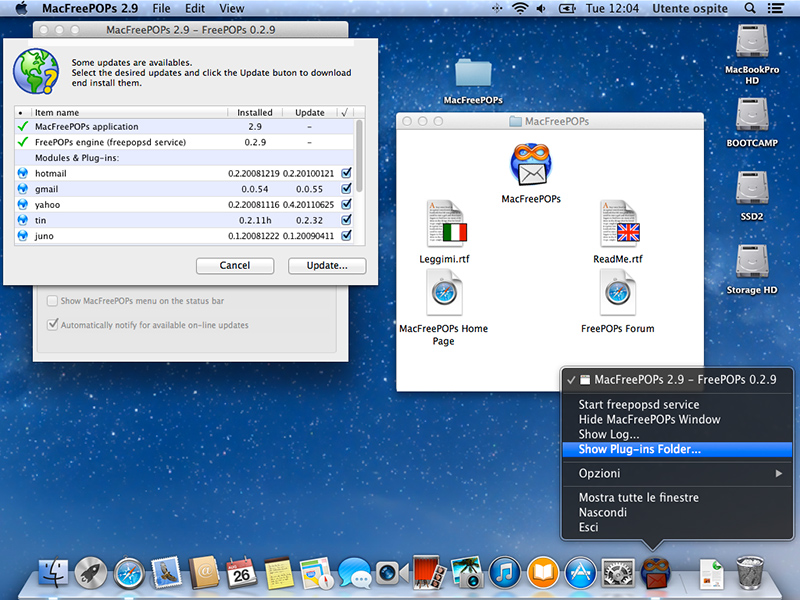The height and width of the screenshot is (600, 800).
Task: Select checked MacFreePOPs 2.9 window entry in Dock menu
Action: (677, 380)
